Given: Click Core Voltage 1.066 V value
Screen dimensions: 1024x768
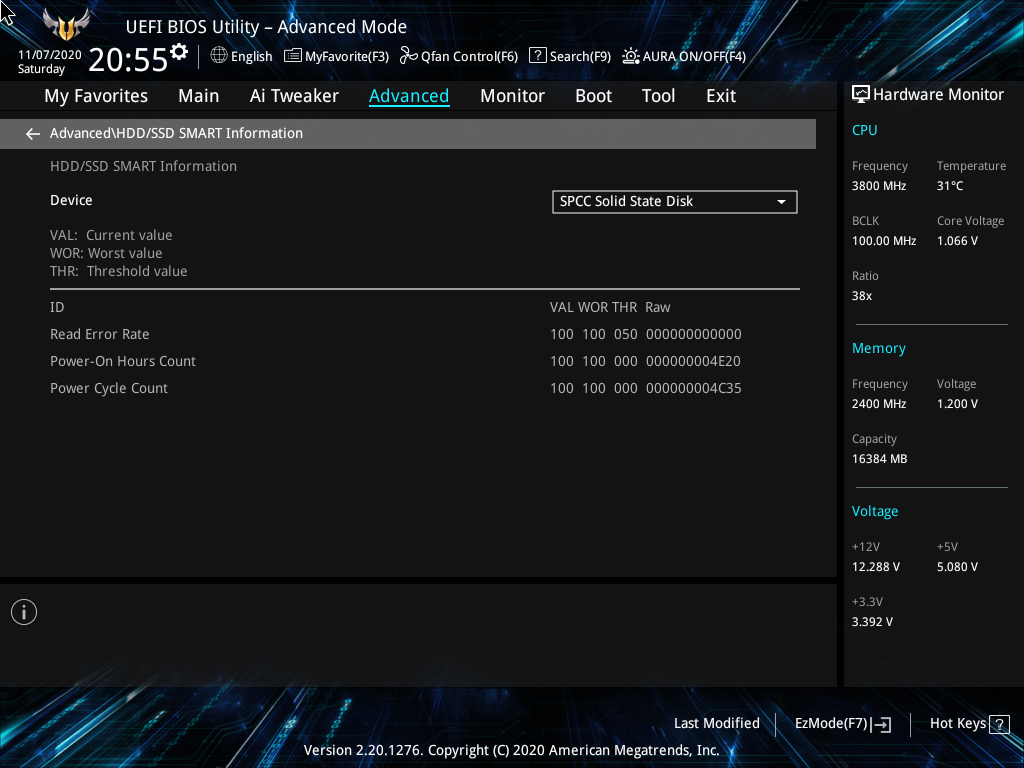Looking at the screenshot, I should [957, 240].
